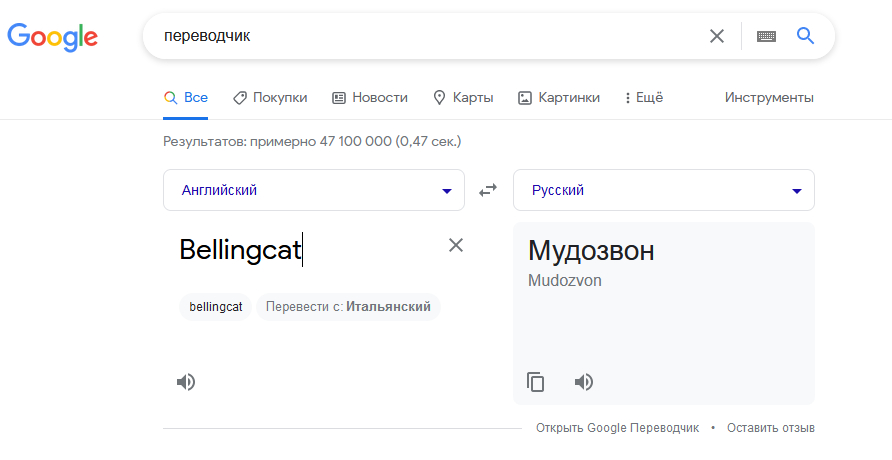The width and height of the screenshot is (892, 460).
Task: Expand the Английский source language dropdown
Action: click(314, 190)
